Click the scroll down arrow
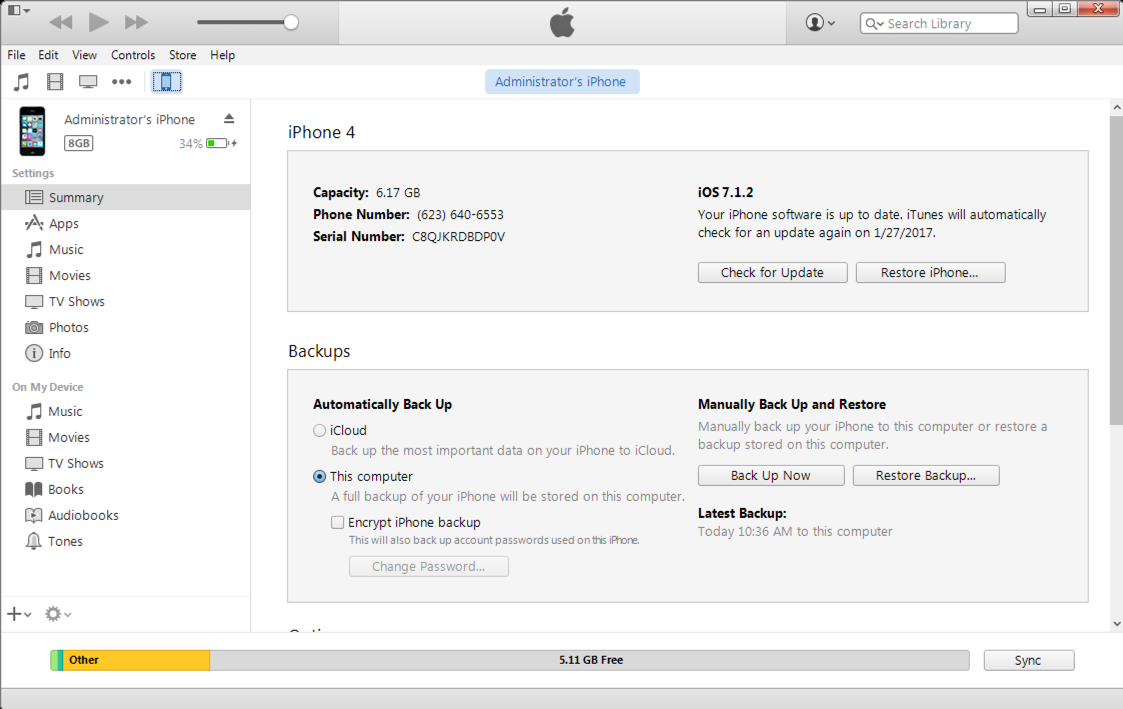The image size is (1123, 709). (1117, 624)
